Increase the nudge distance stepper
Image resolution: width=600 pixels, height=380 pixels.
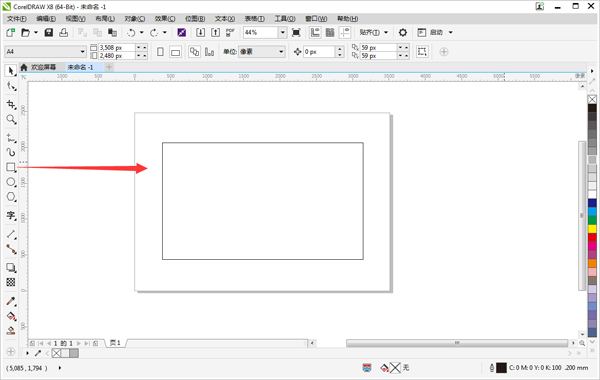(340, 49)
